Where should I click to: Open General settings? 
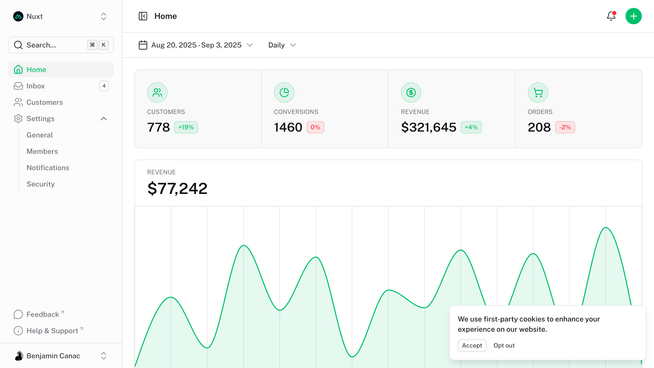(x=40, y=135)
